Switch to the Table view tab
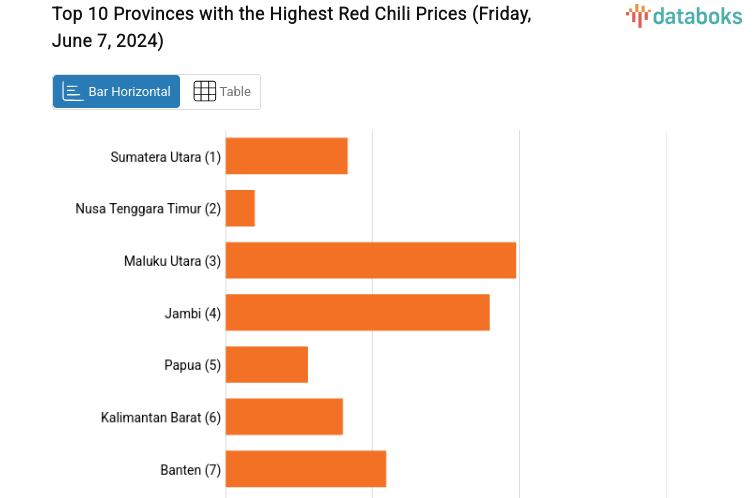Viewport: 753px width, 498px height. (221, 91)
